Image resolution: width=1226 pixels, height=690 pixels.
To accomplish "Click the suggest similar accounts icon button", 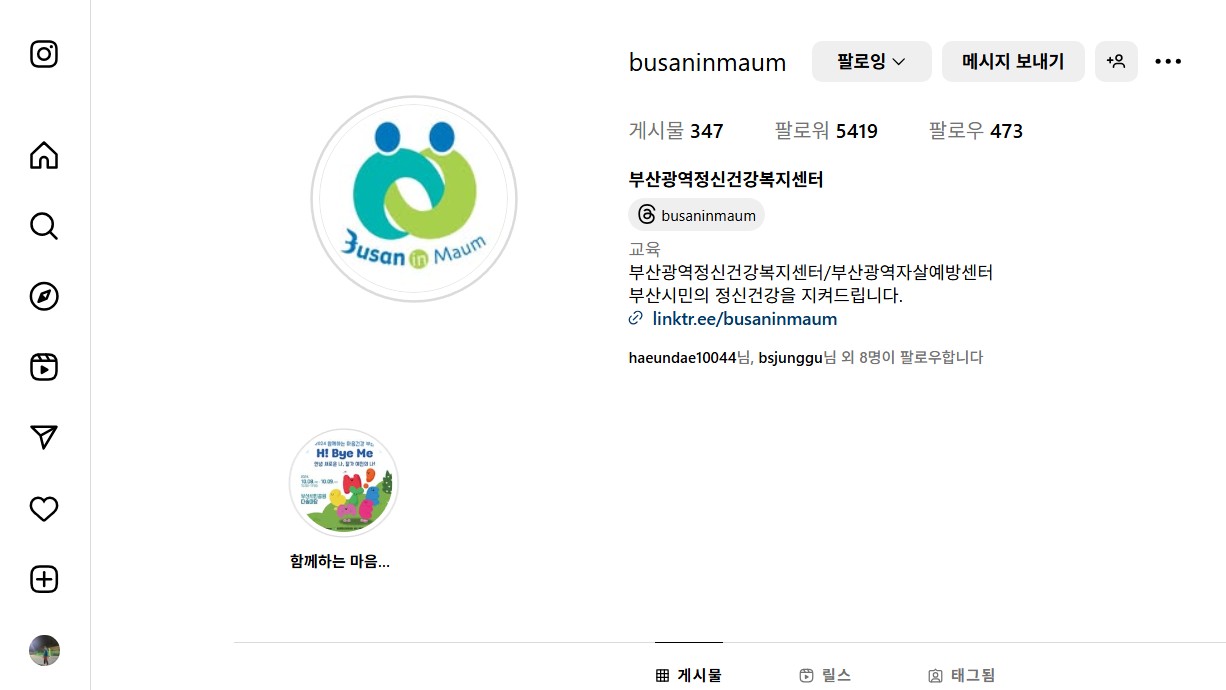I will click(x=1116, y=61).
